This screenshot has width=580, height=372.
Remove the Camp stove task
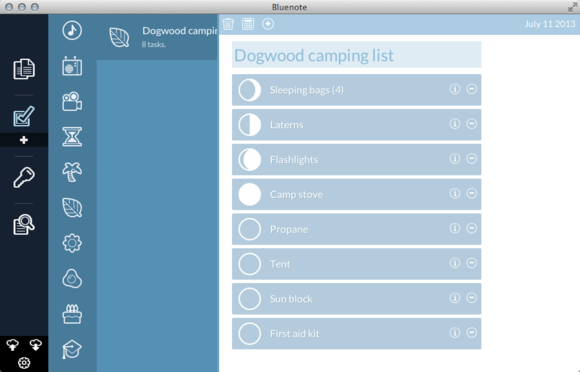[x=472, y=193]
